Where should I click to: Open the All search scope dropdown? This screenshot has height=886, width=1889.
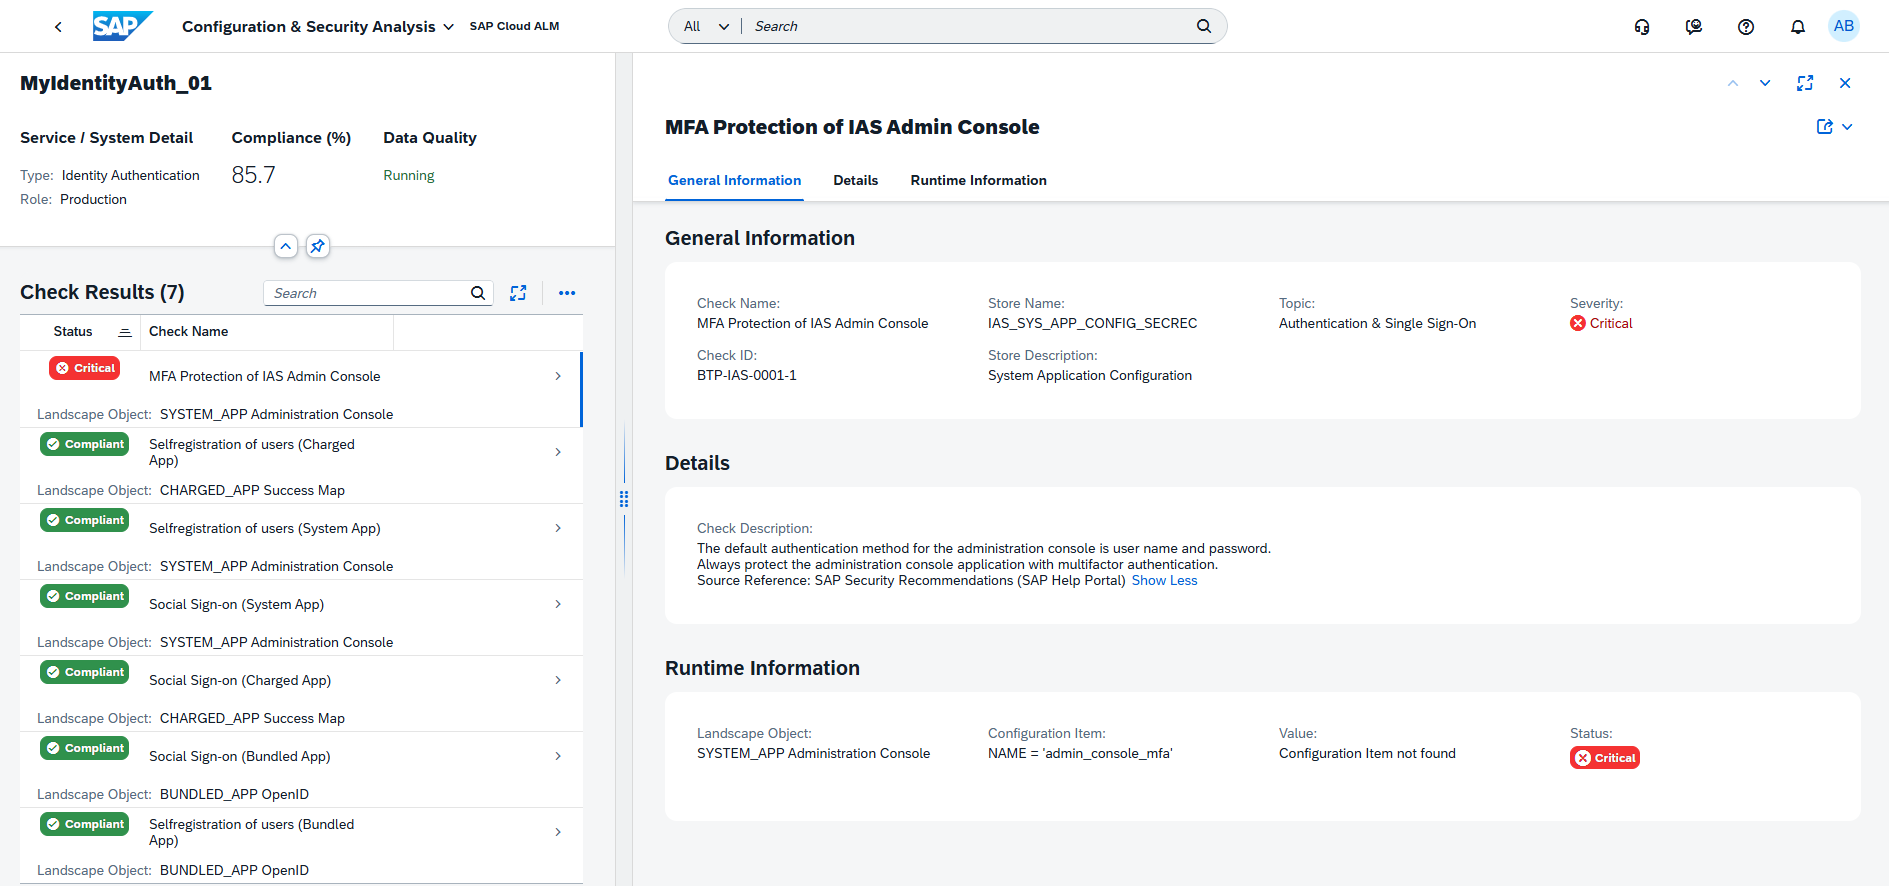coord(705,27)
